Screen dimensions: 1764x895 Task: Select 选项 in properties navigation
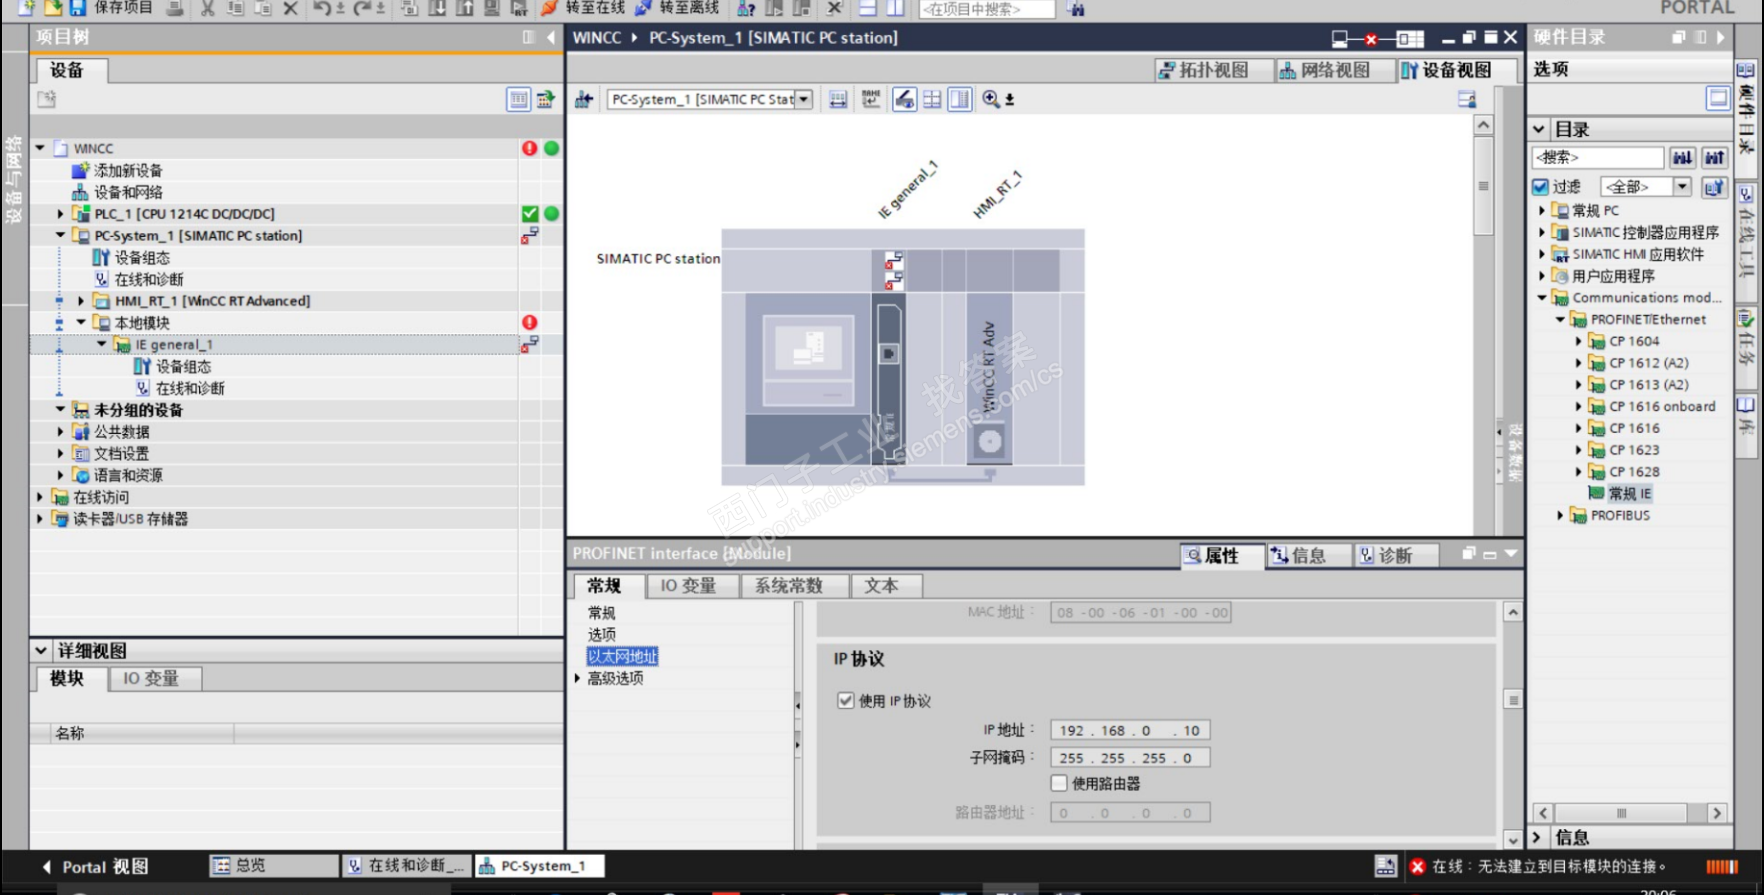(602, 634)
